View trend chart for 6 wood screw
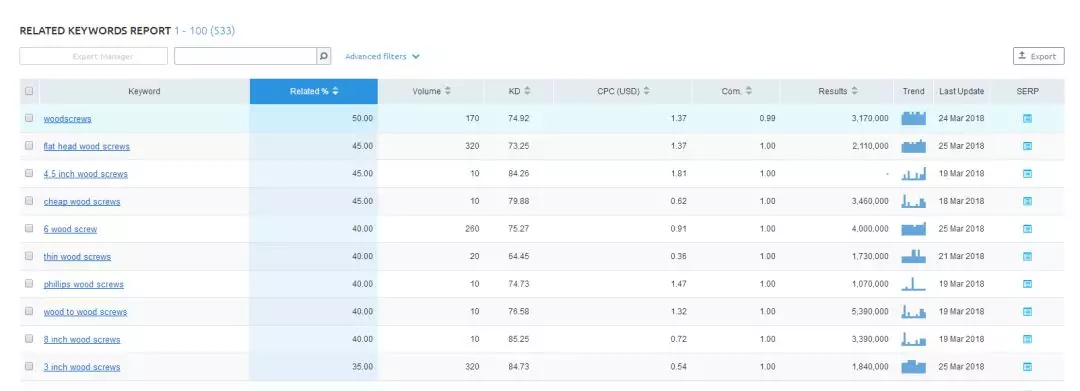 tap(913, 229)
